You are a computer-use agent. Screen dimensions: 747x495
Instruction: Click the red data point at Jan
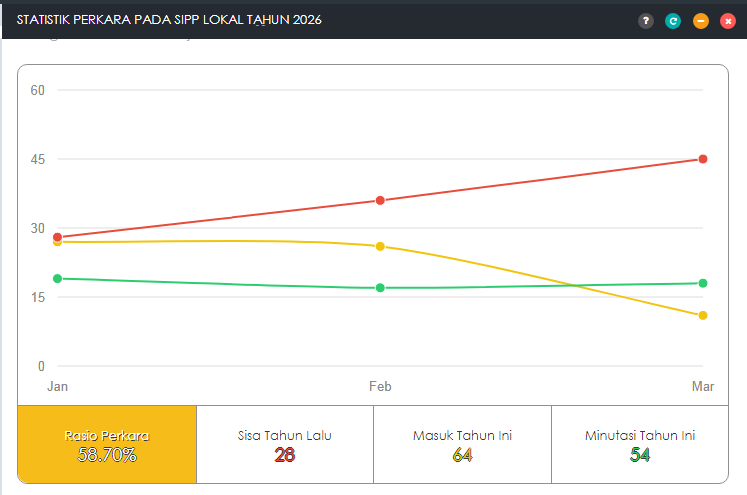pyautogui.click(x=58, y=237)
